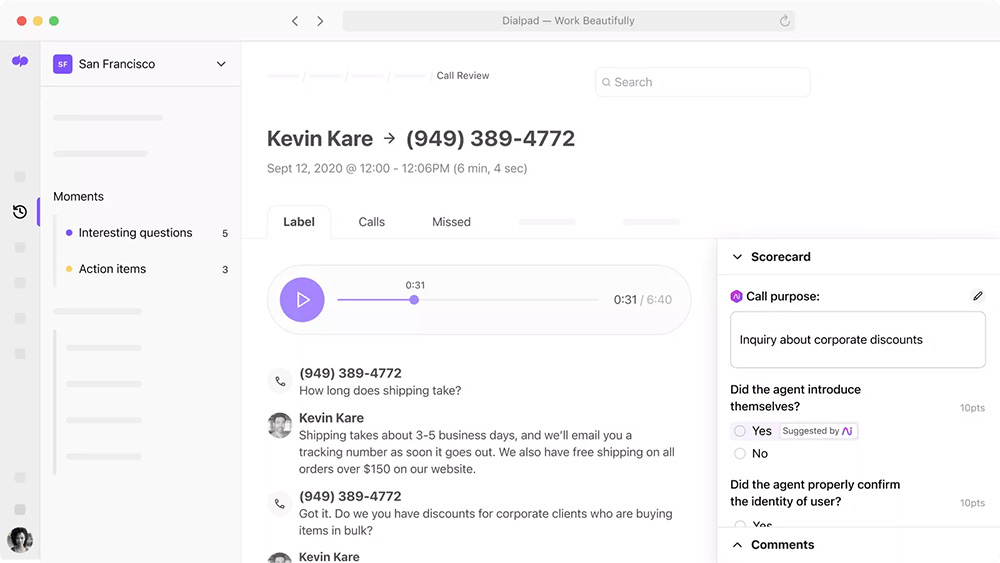Click the Dialpad logo icon
The width and height of the screenshot is (1000, 563).
click(20, 61)
